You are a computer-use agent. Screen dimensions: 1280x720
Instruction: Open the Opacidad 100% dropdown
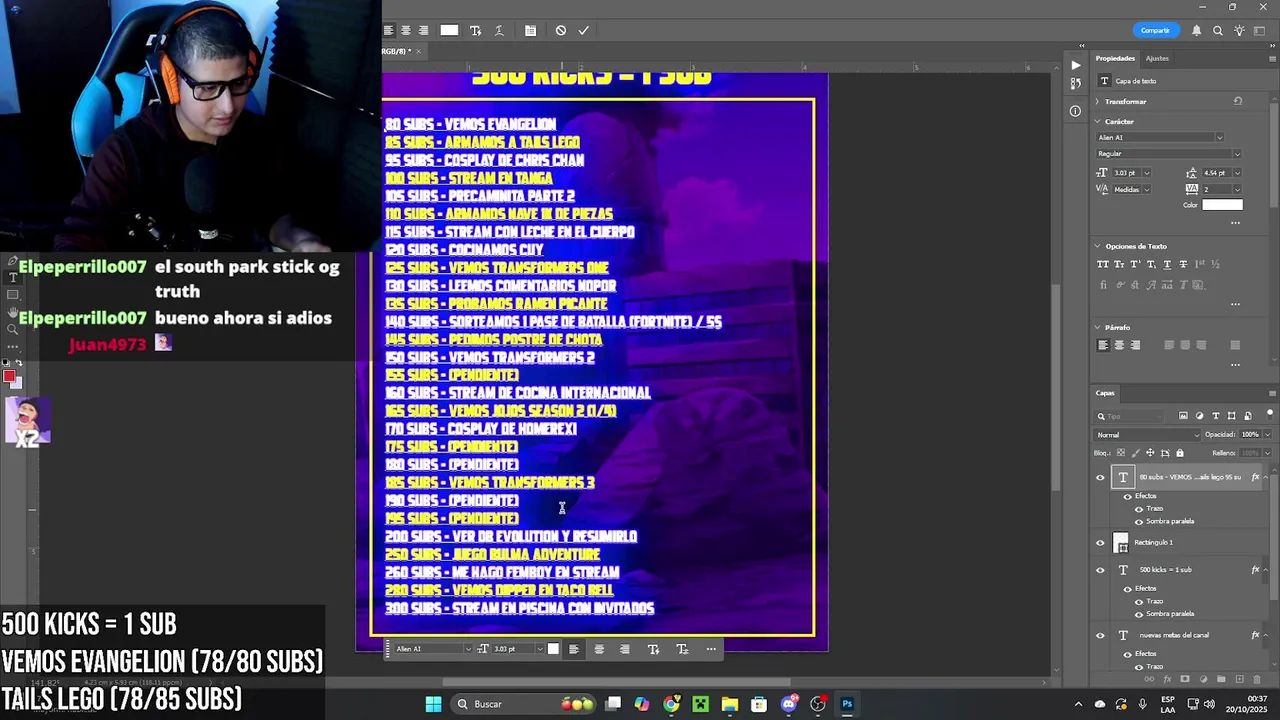[1267, 435]
